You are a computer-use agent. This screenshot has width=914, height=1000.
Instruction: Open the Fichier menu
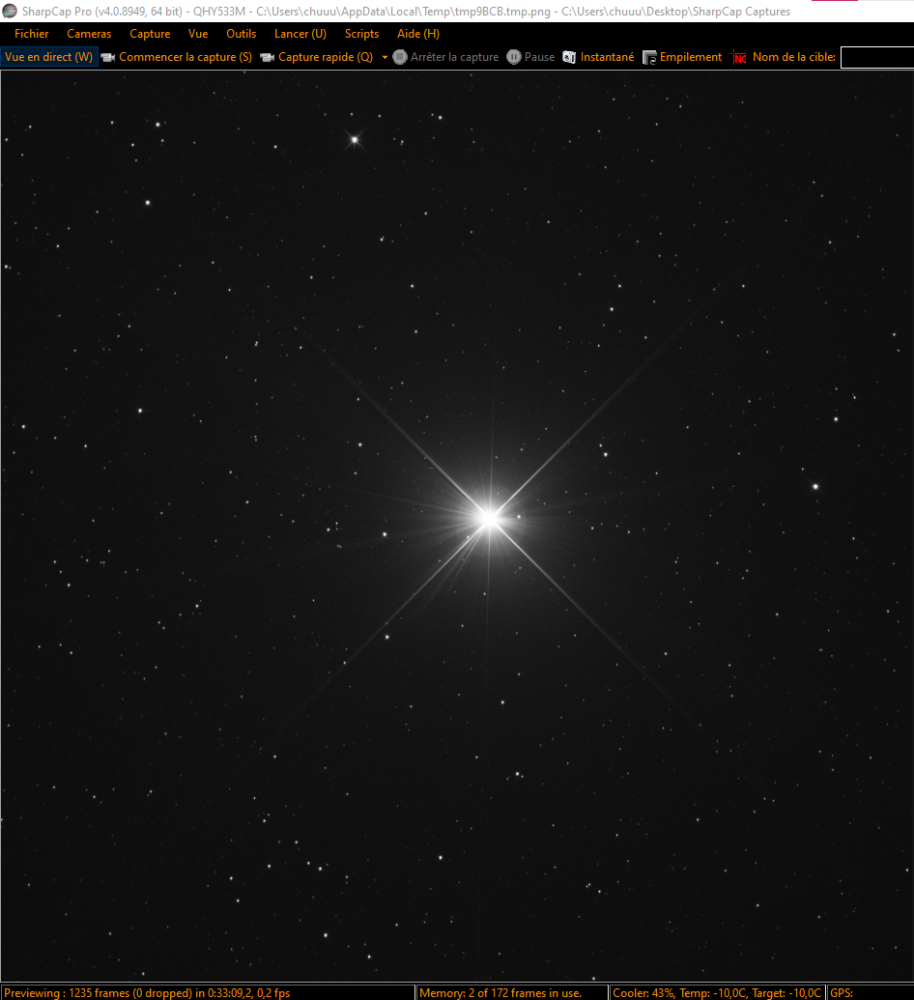[x=31, y=34]
